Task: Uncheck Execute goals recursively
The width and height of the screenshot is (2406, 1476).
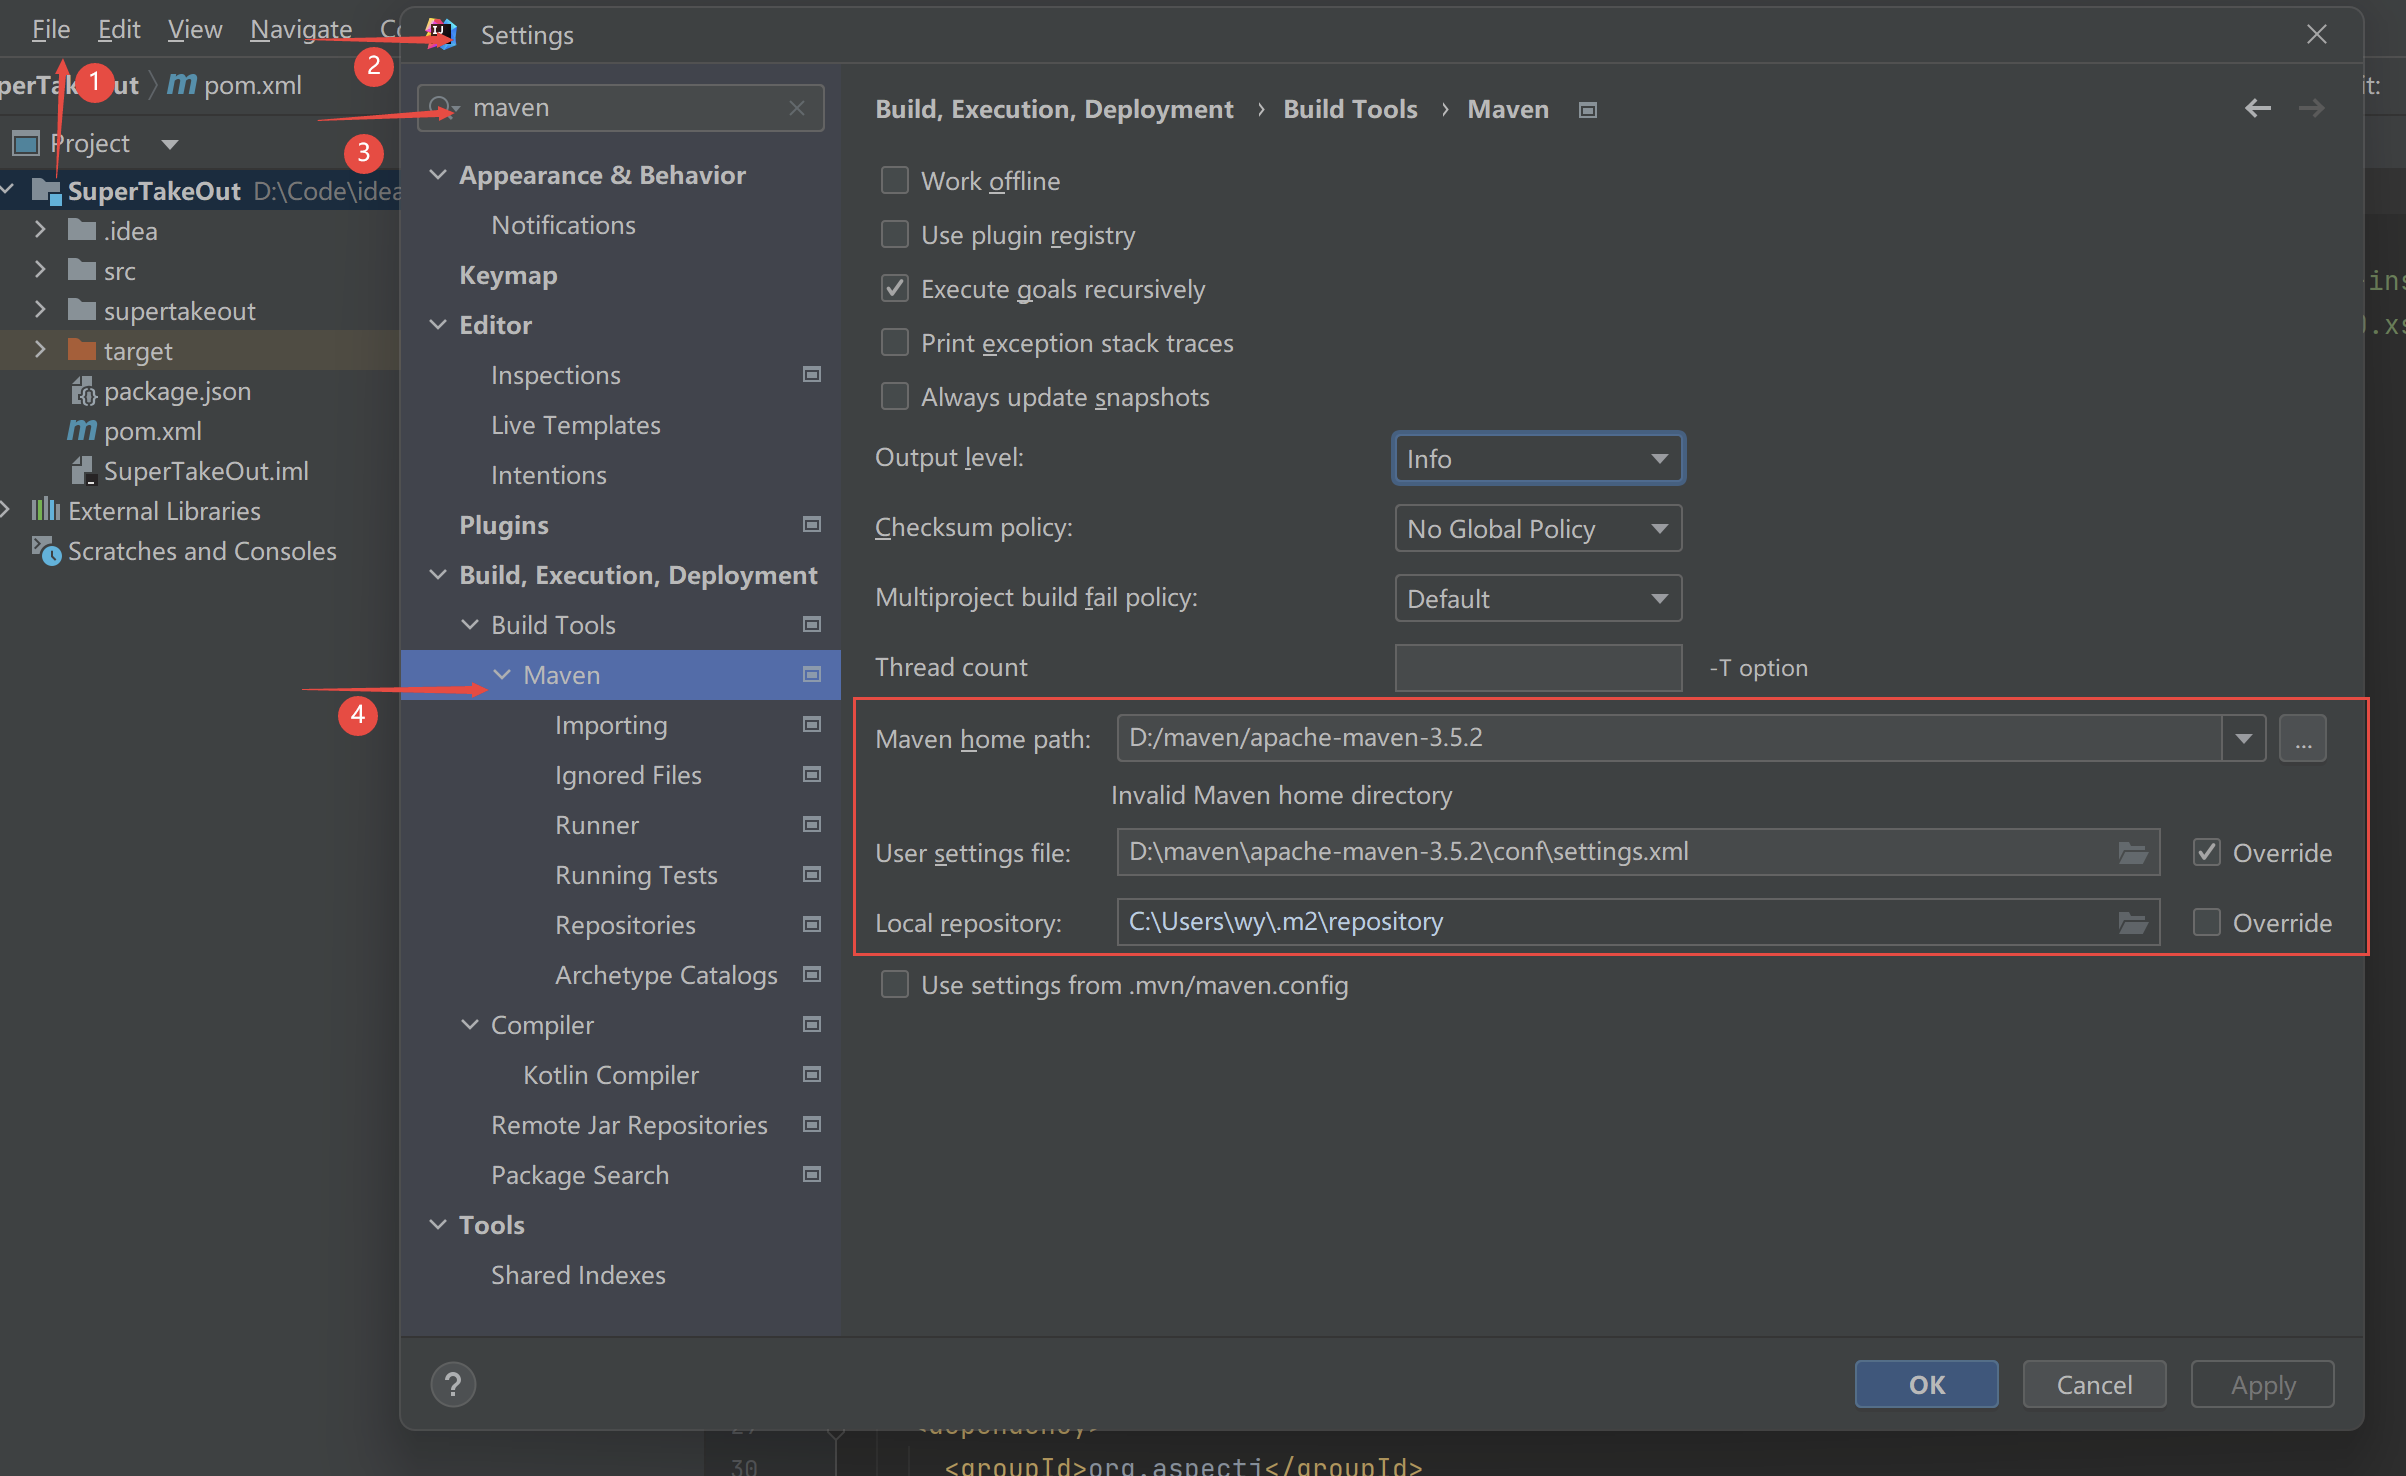Action: 894,289
